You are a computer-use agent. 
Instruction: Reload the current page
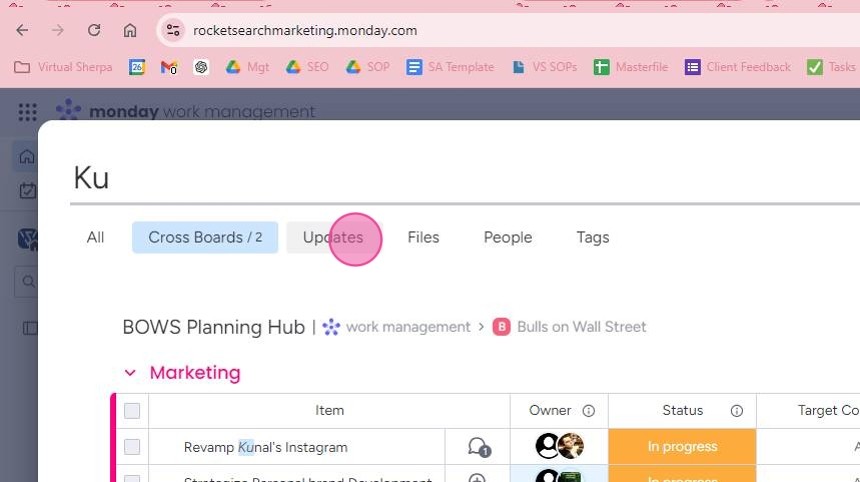pyautogui.click(x=94, y=30)
